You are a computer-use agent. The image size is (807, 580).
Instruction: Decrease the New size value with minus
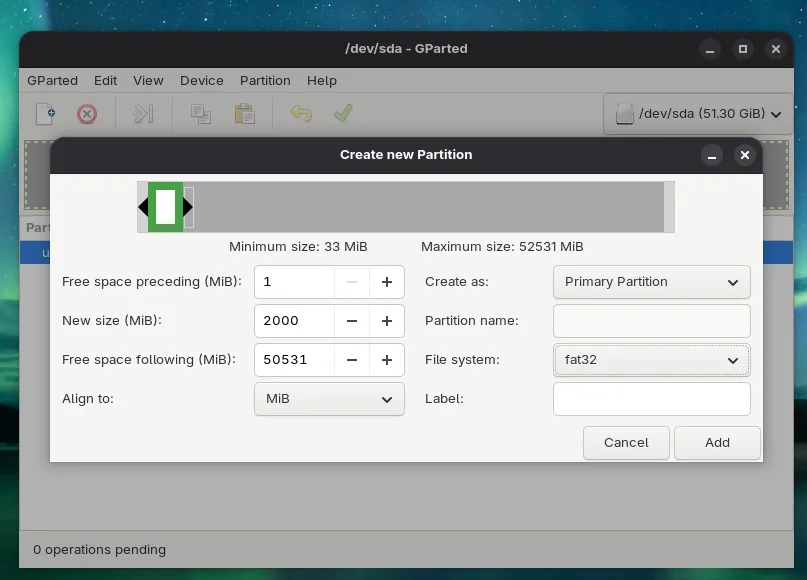click(352, 321)
